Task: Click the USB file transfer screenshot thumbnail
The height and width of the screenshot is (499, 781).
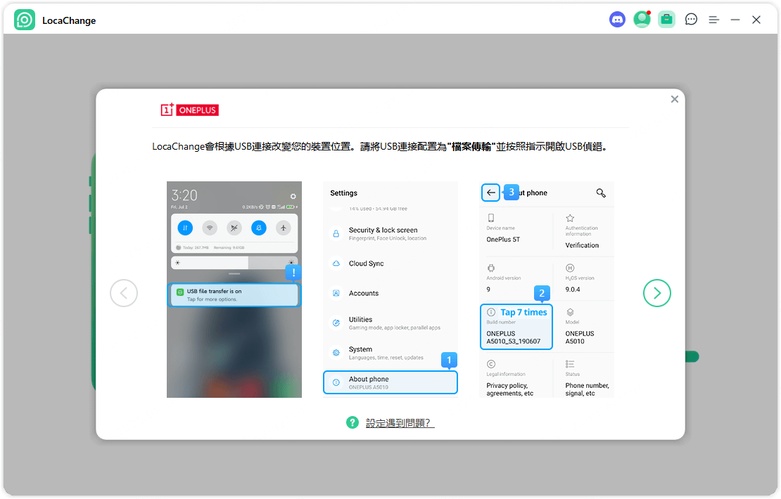Action: click(234, 289)
